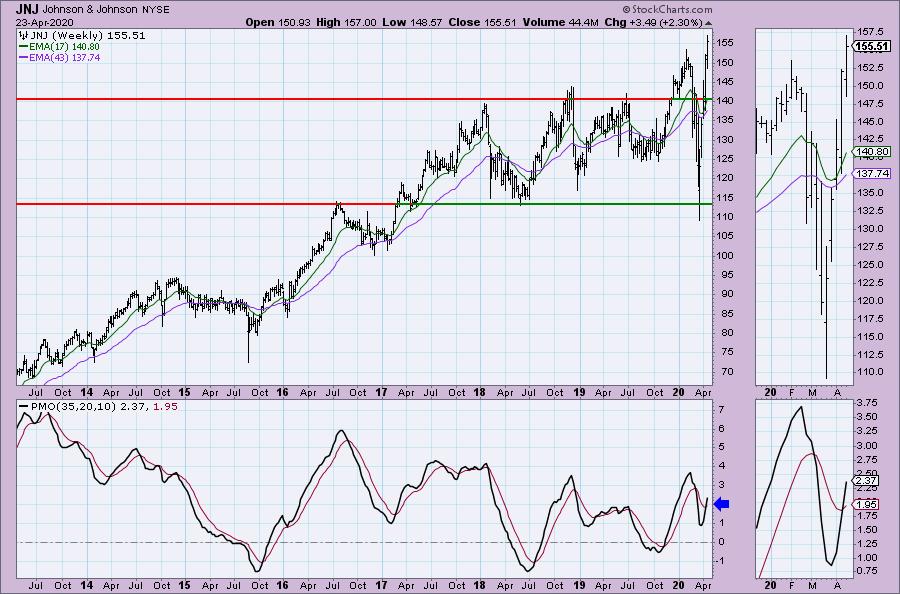Click the Low 148.57 value

pos(412,22)
